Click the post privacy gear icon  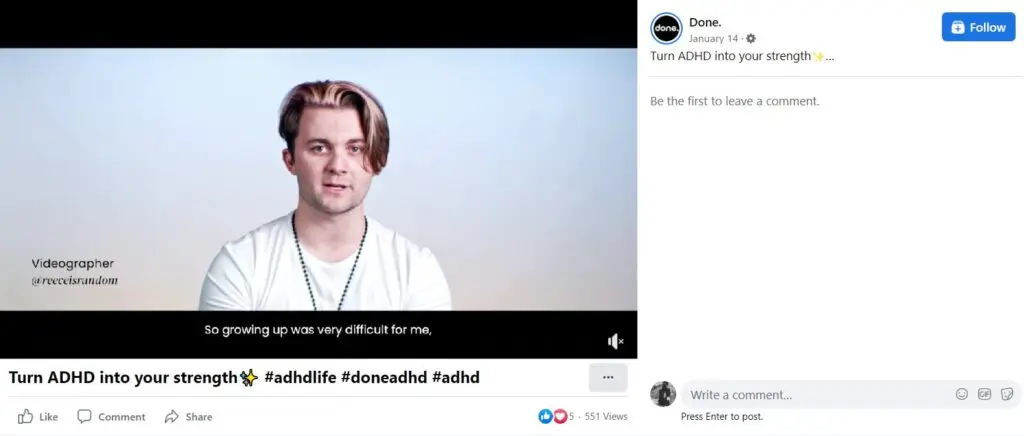(751, 39)
